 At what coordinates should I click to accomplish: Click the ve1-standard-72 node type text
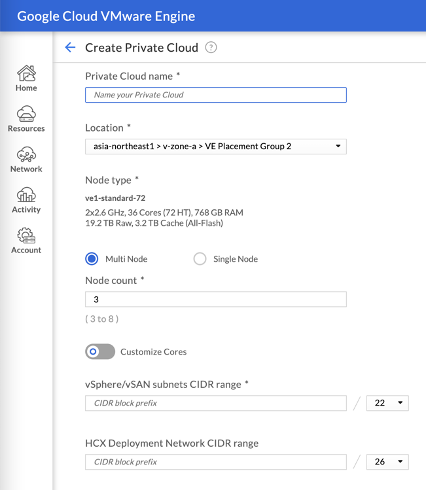click(x=115, y=198)
